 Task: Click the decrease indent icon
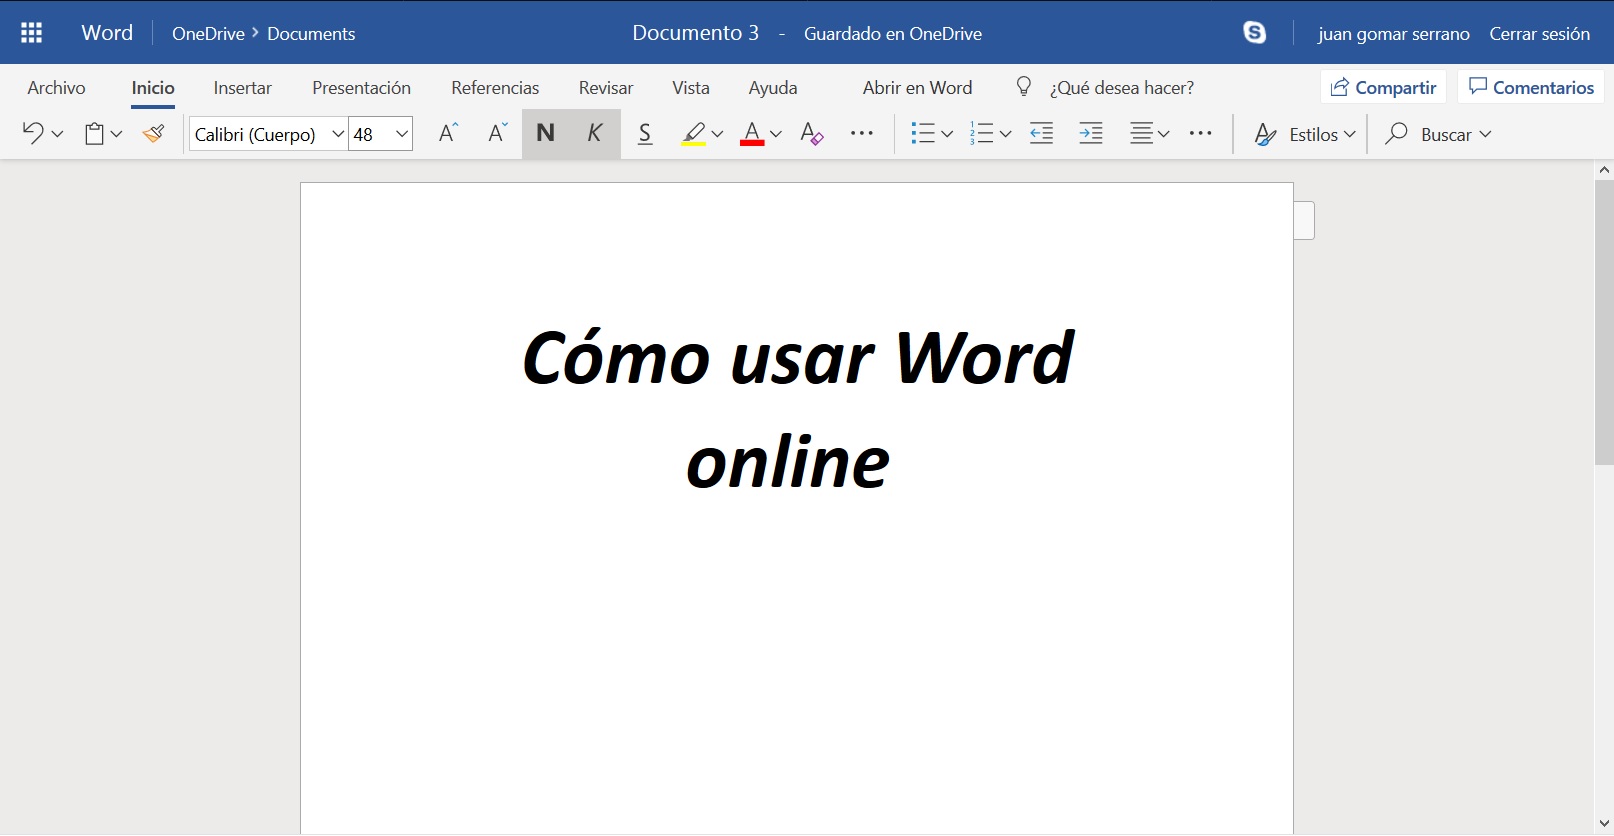pos(1041,133)
